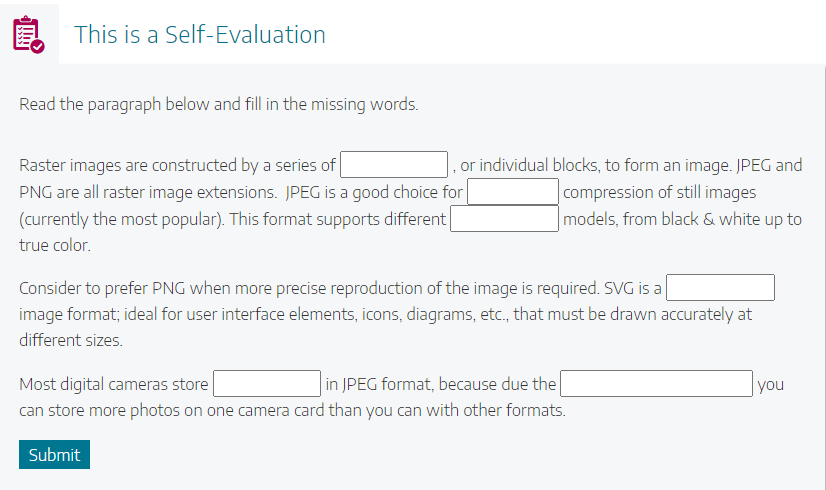826x490 pixels.
Task: Click the words 'different sizes.'
Action: tap(71, 340)
